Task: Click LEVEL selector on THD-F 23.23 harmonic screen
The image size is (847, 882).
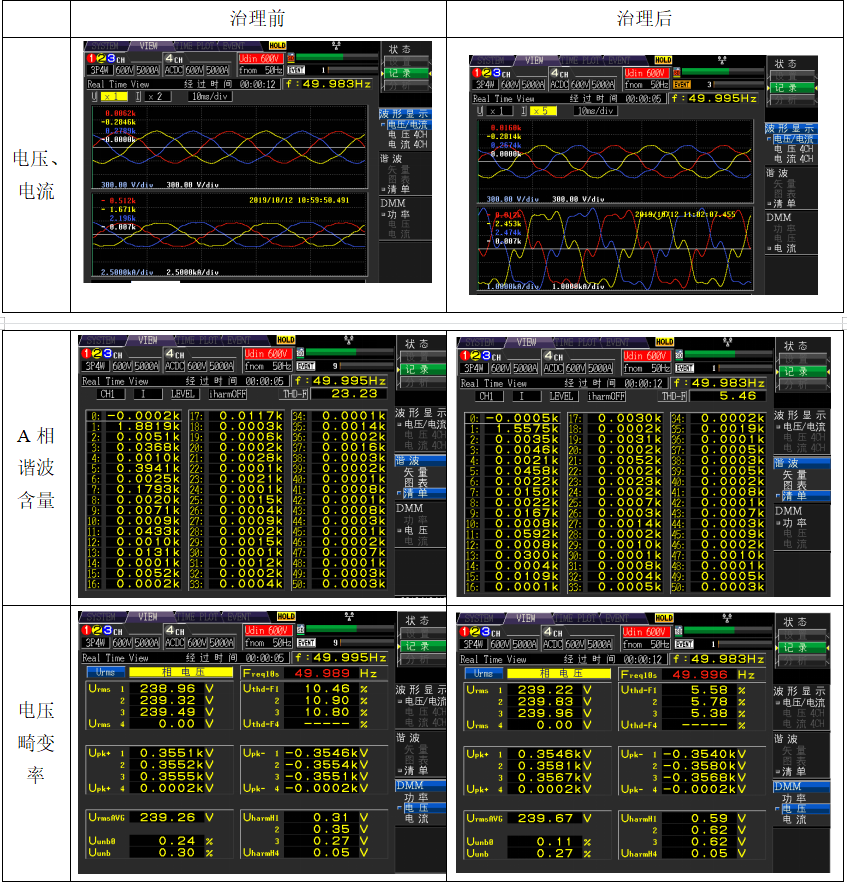Action: click(x=183, y=394)
